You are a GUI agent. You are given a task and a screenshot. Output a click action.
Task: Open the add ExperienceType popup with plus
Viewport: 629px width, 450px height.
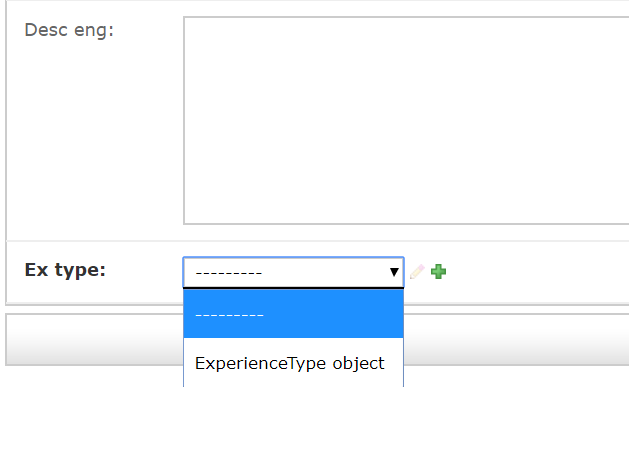[438, 272]
